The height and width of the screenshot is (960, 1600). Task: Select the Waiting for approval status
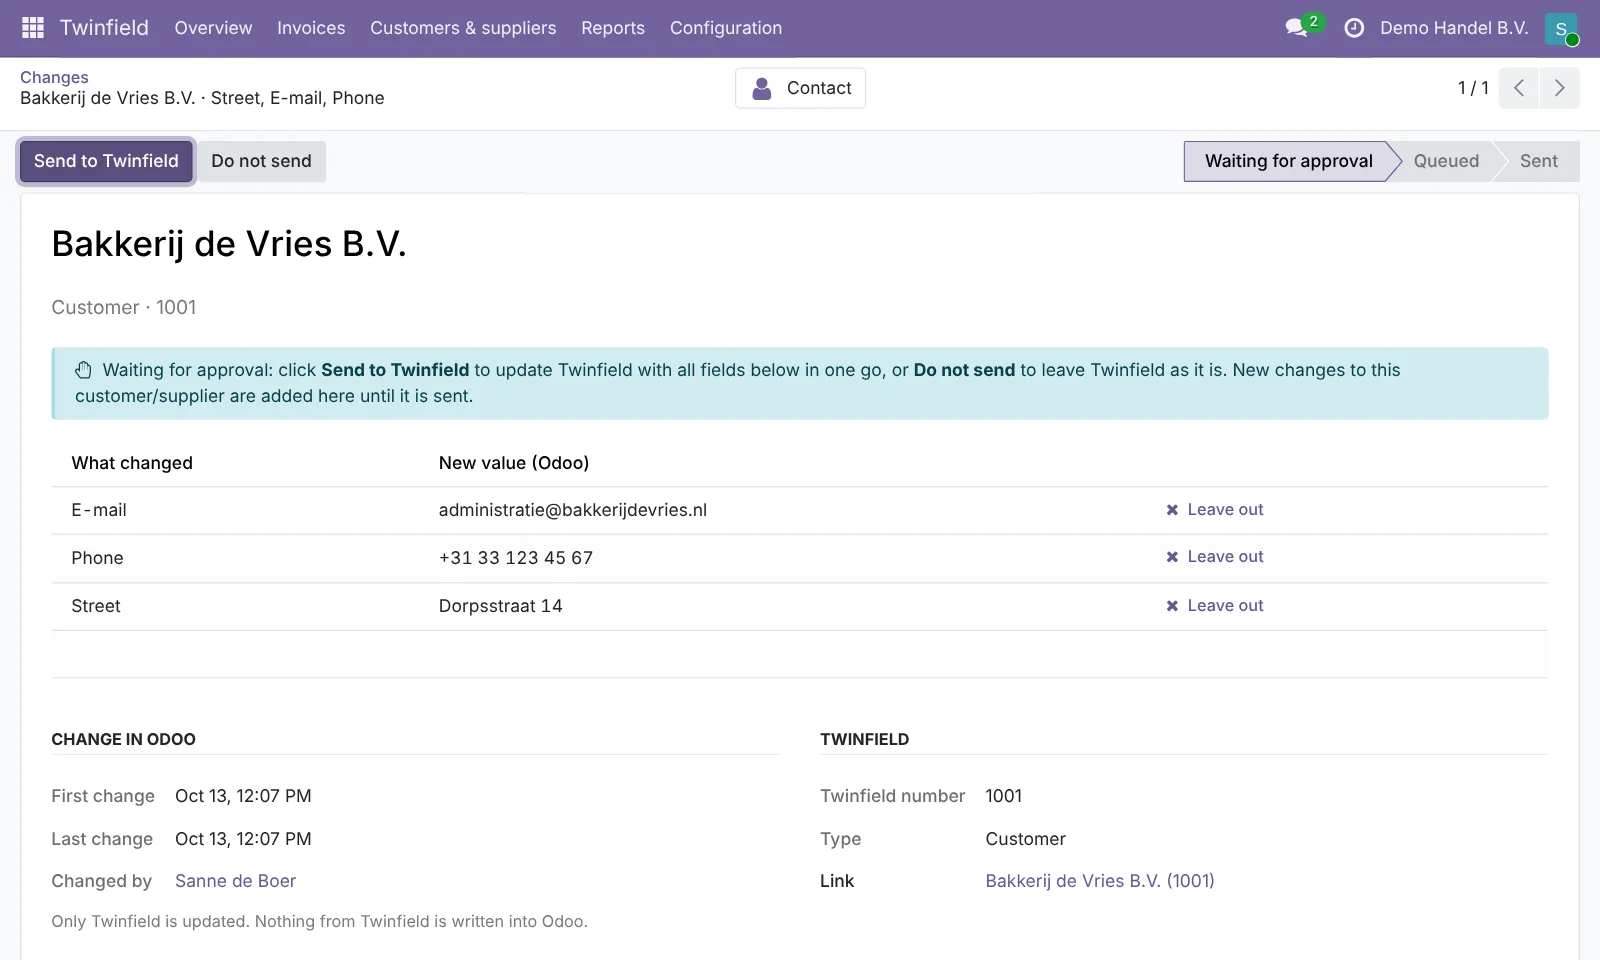coord(1288,161)
